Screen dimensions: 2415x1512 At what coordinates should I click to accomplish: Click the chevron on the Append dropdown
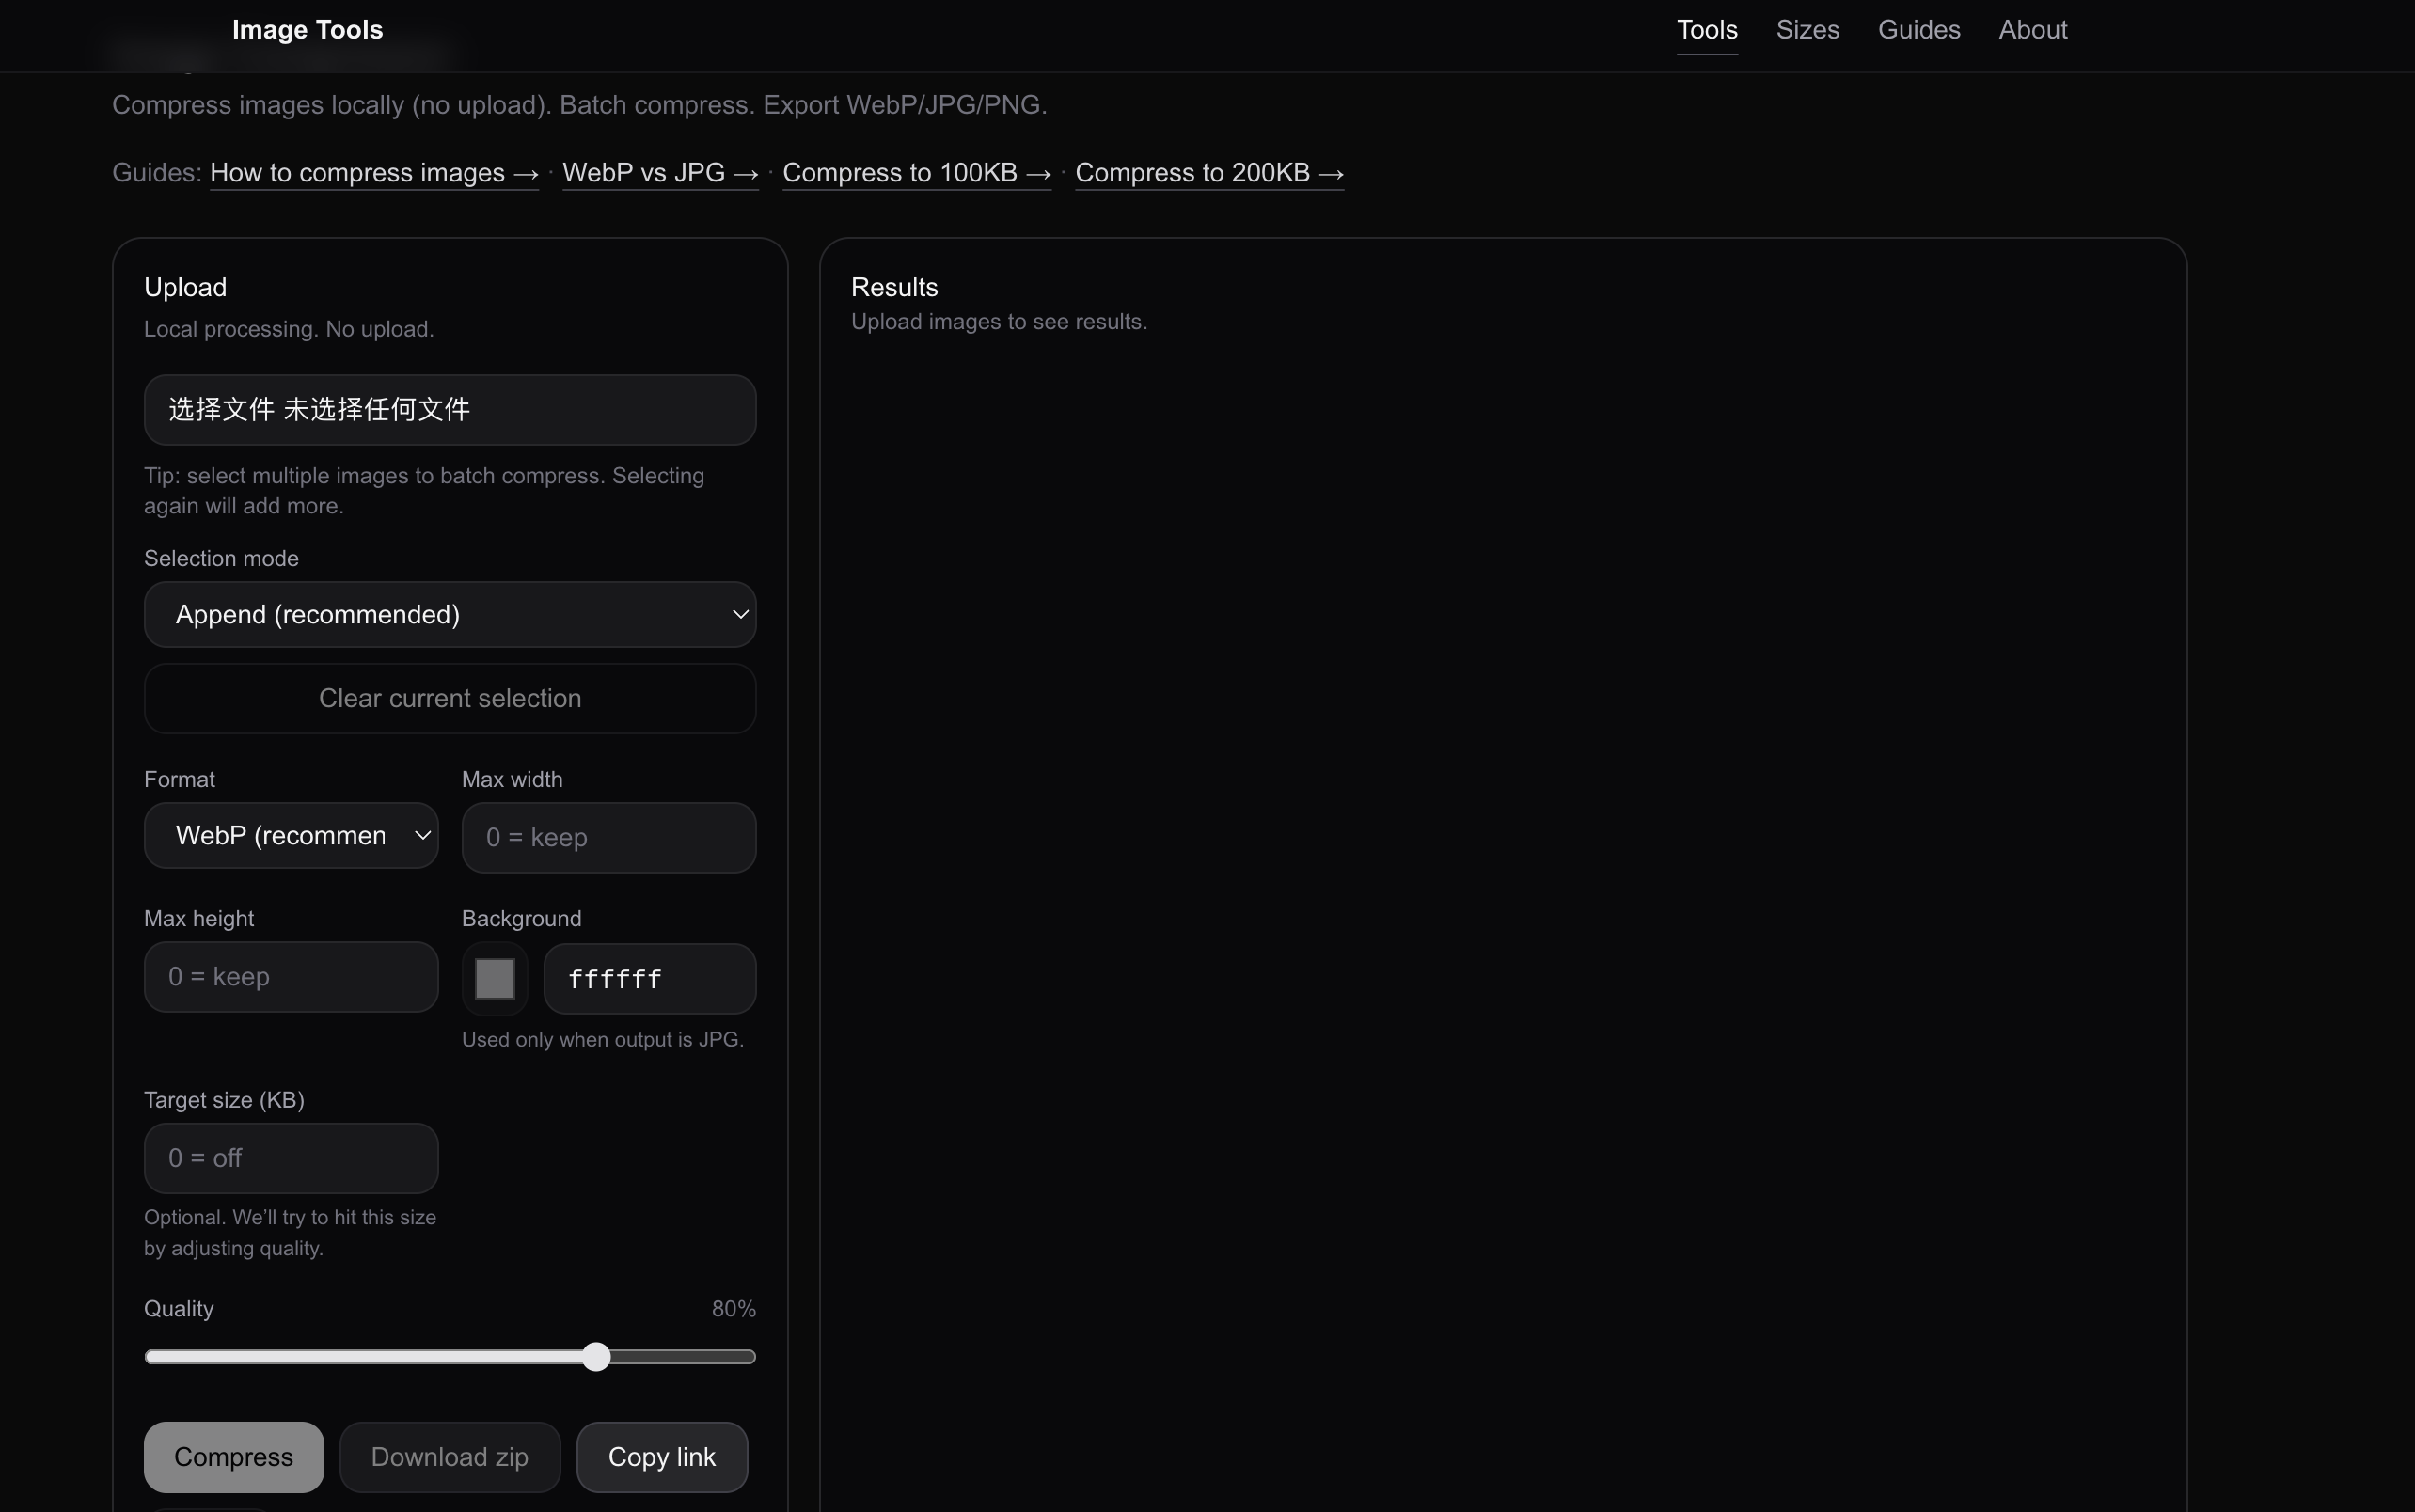tap(740, 614)
